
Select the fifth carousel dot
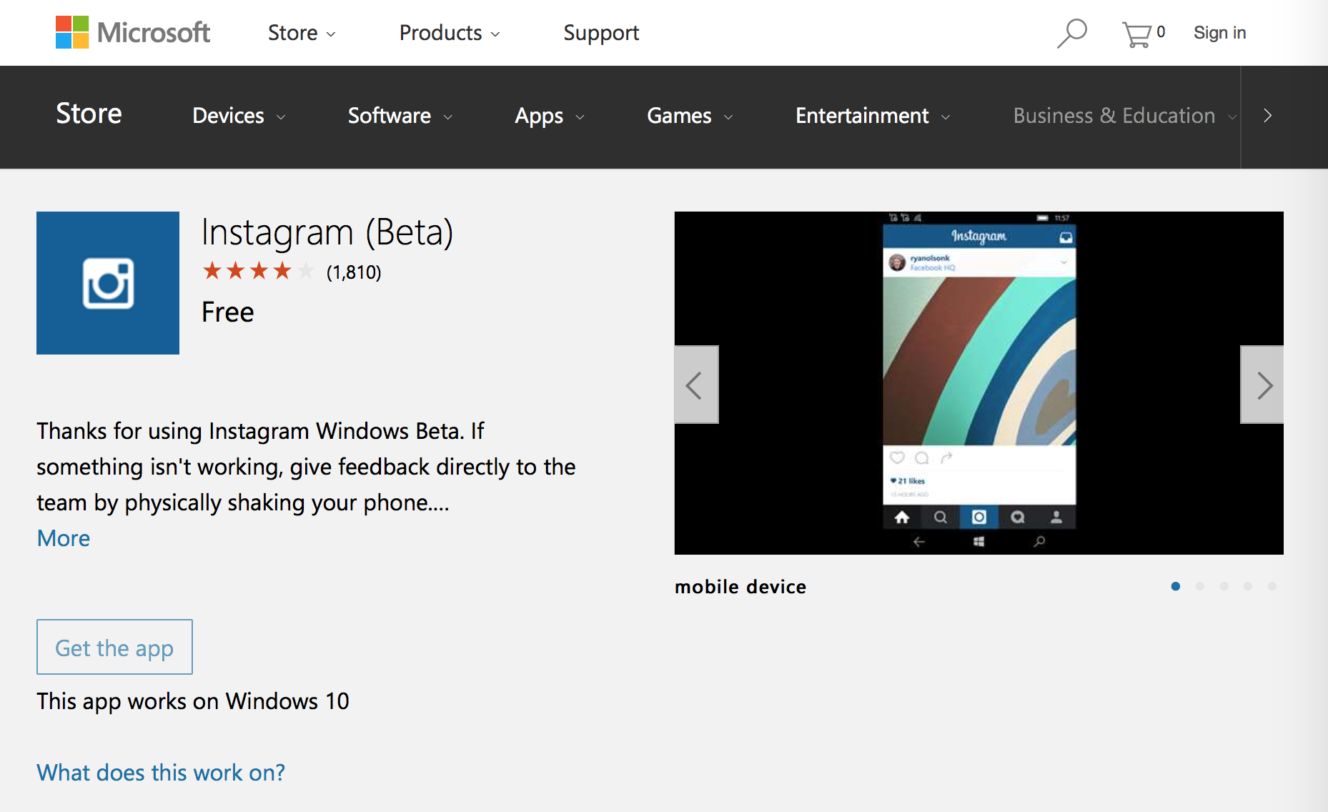pos(1272,587)
